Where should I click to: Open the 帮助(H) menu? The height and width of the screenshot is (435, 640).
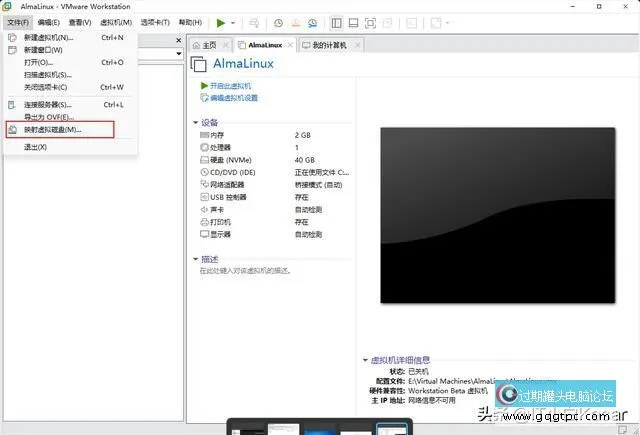click(x=190, y=22)
